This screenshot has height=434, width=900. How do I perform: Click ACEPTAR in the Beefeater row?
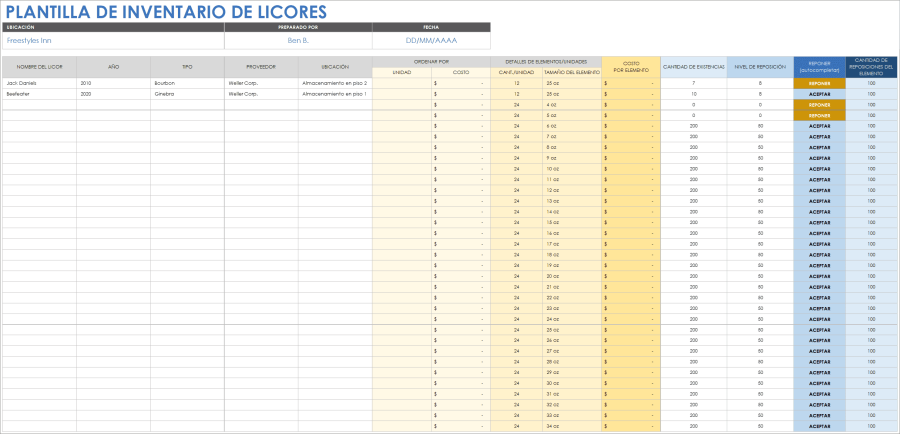pos(820,94)
